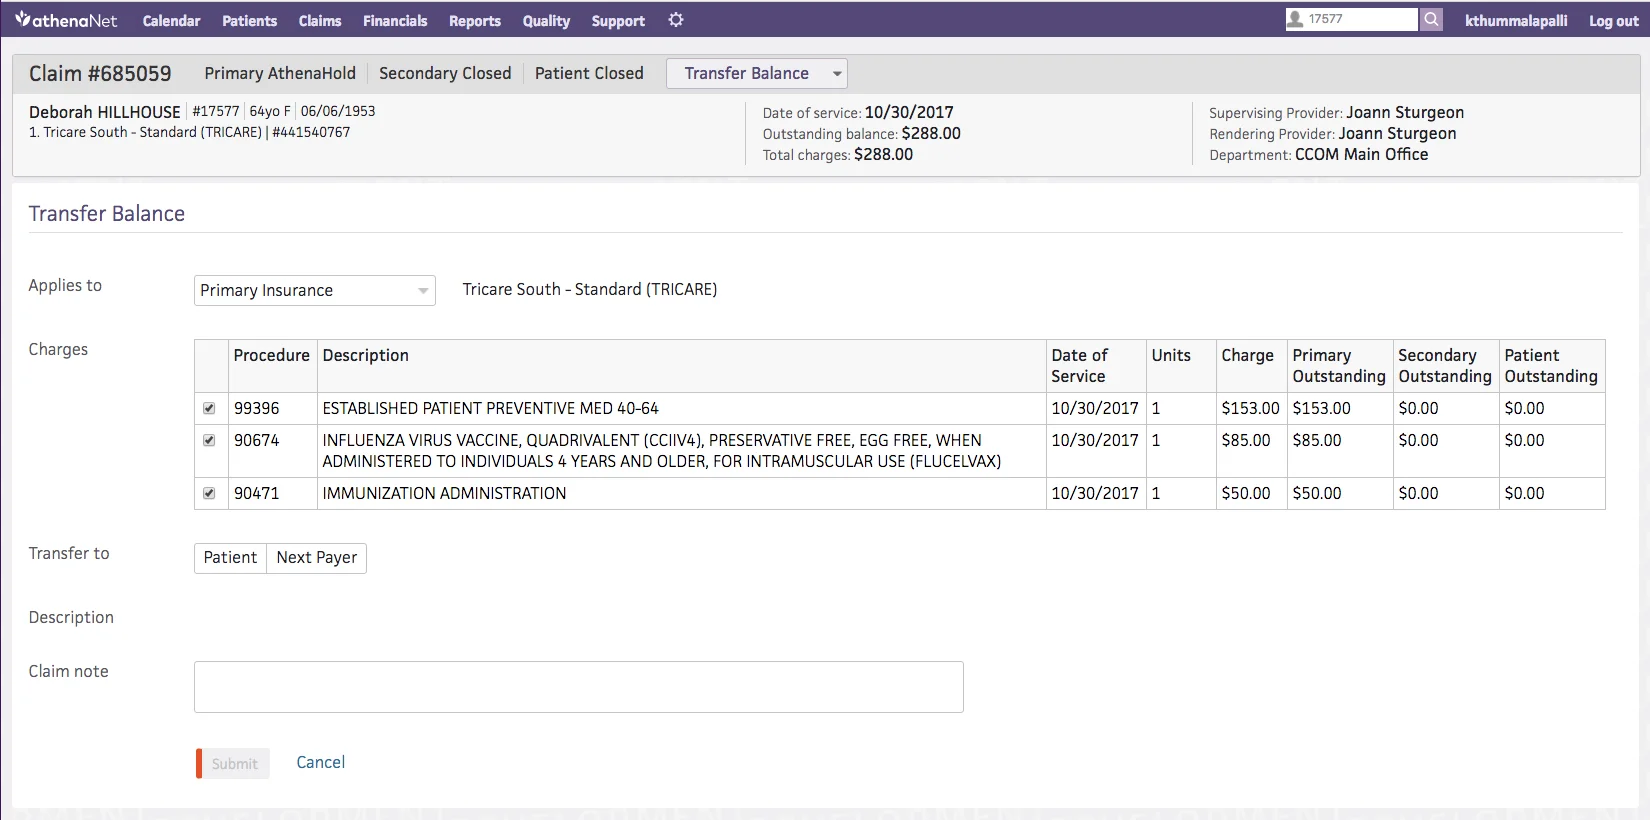The height and width of the screenshot is (820, 1650).
Task: Click the $50.00 charge for 90471
Action: tap(1246, 493)
